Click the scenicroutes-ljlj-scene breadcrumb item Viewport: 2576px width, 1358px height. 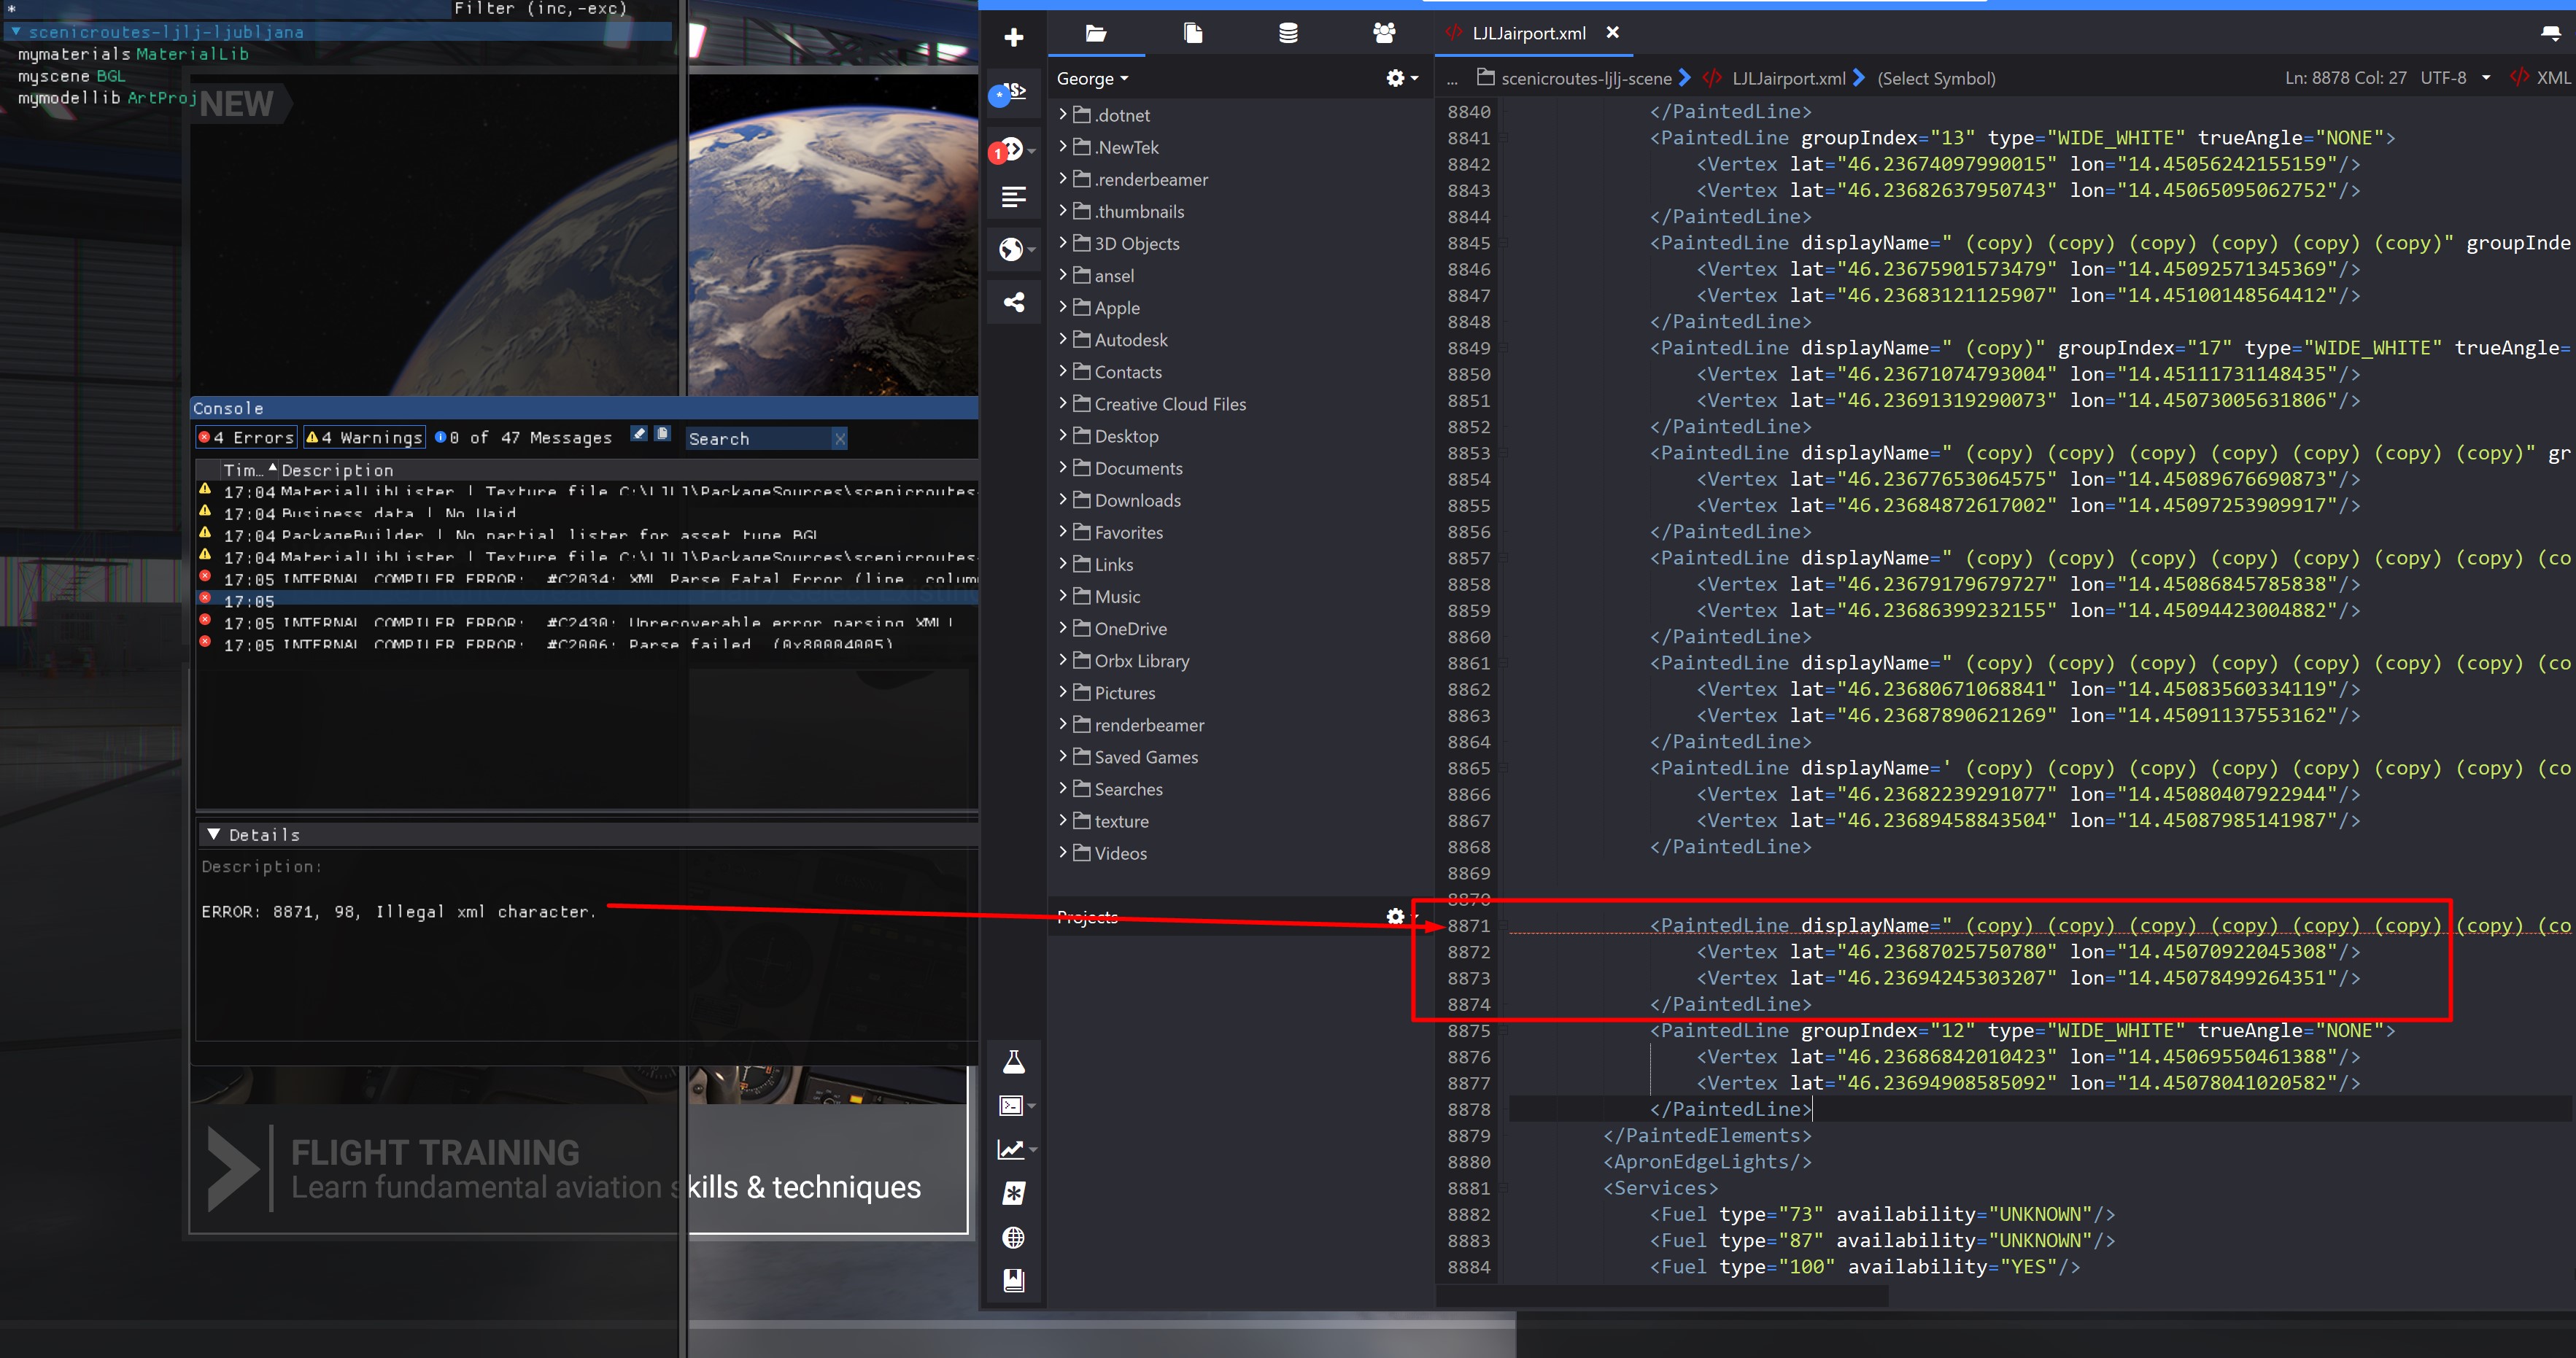point(1589,78)
